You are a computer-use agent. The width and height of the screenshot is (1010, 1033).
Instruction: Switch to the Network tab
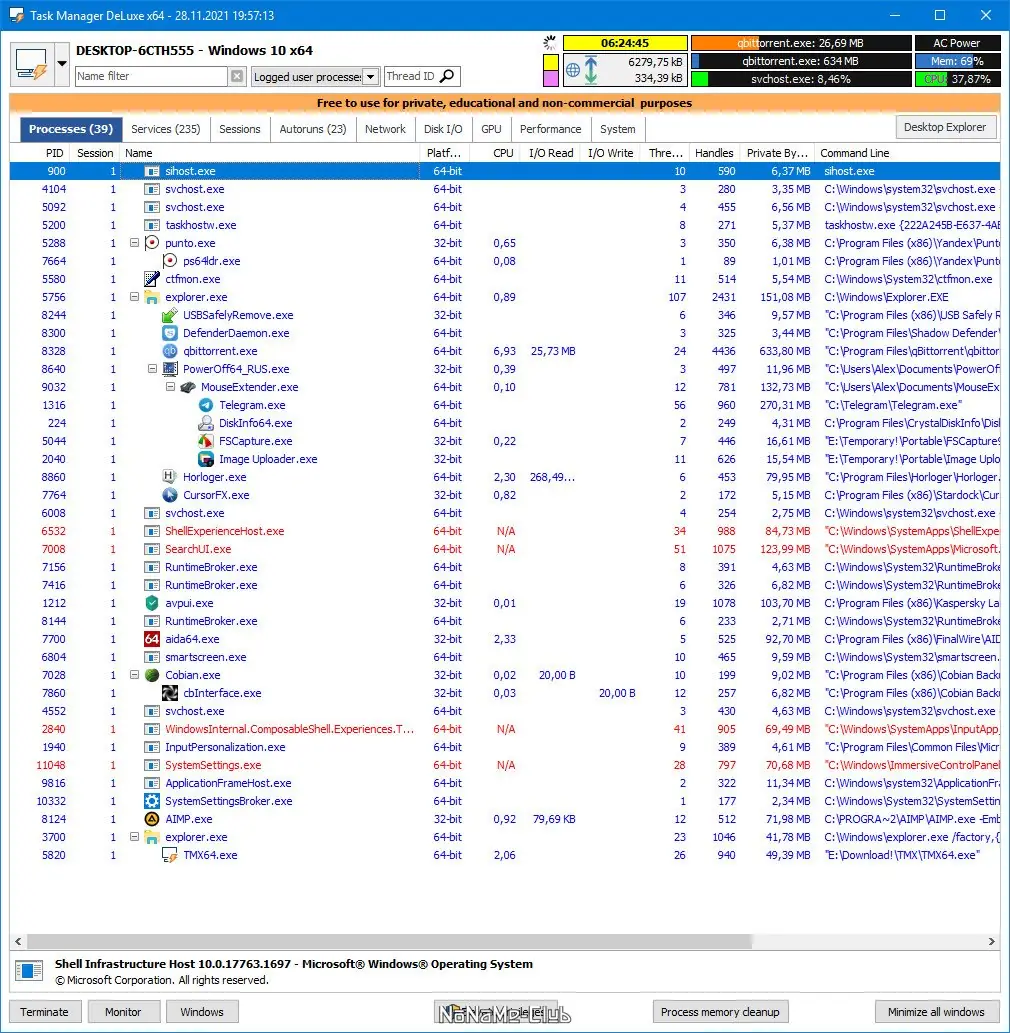385,129
